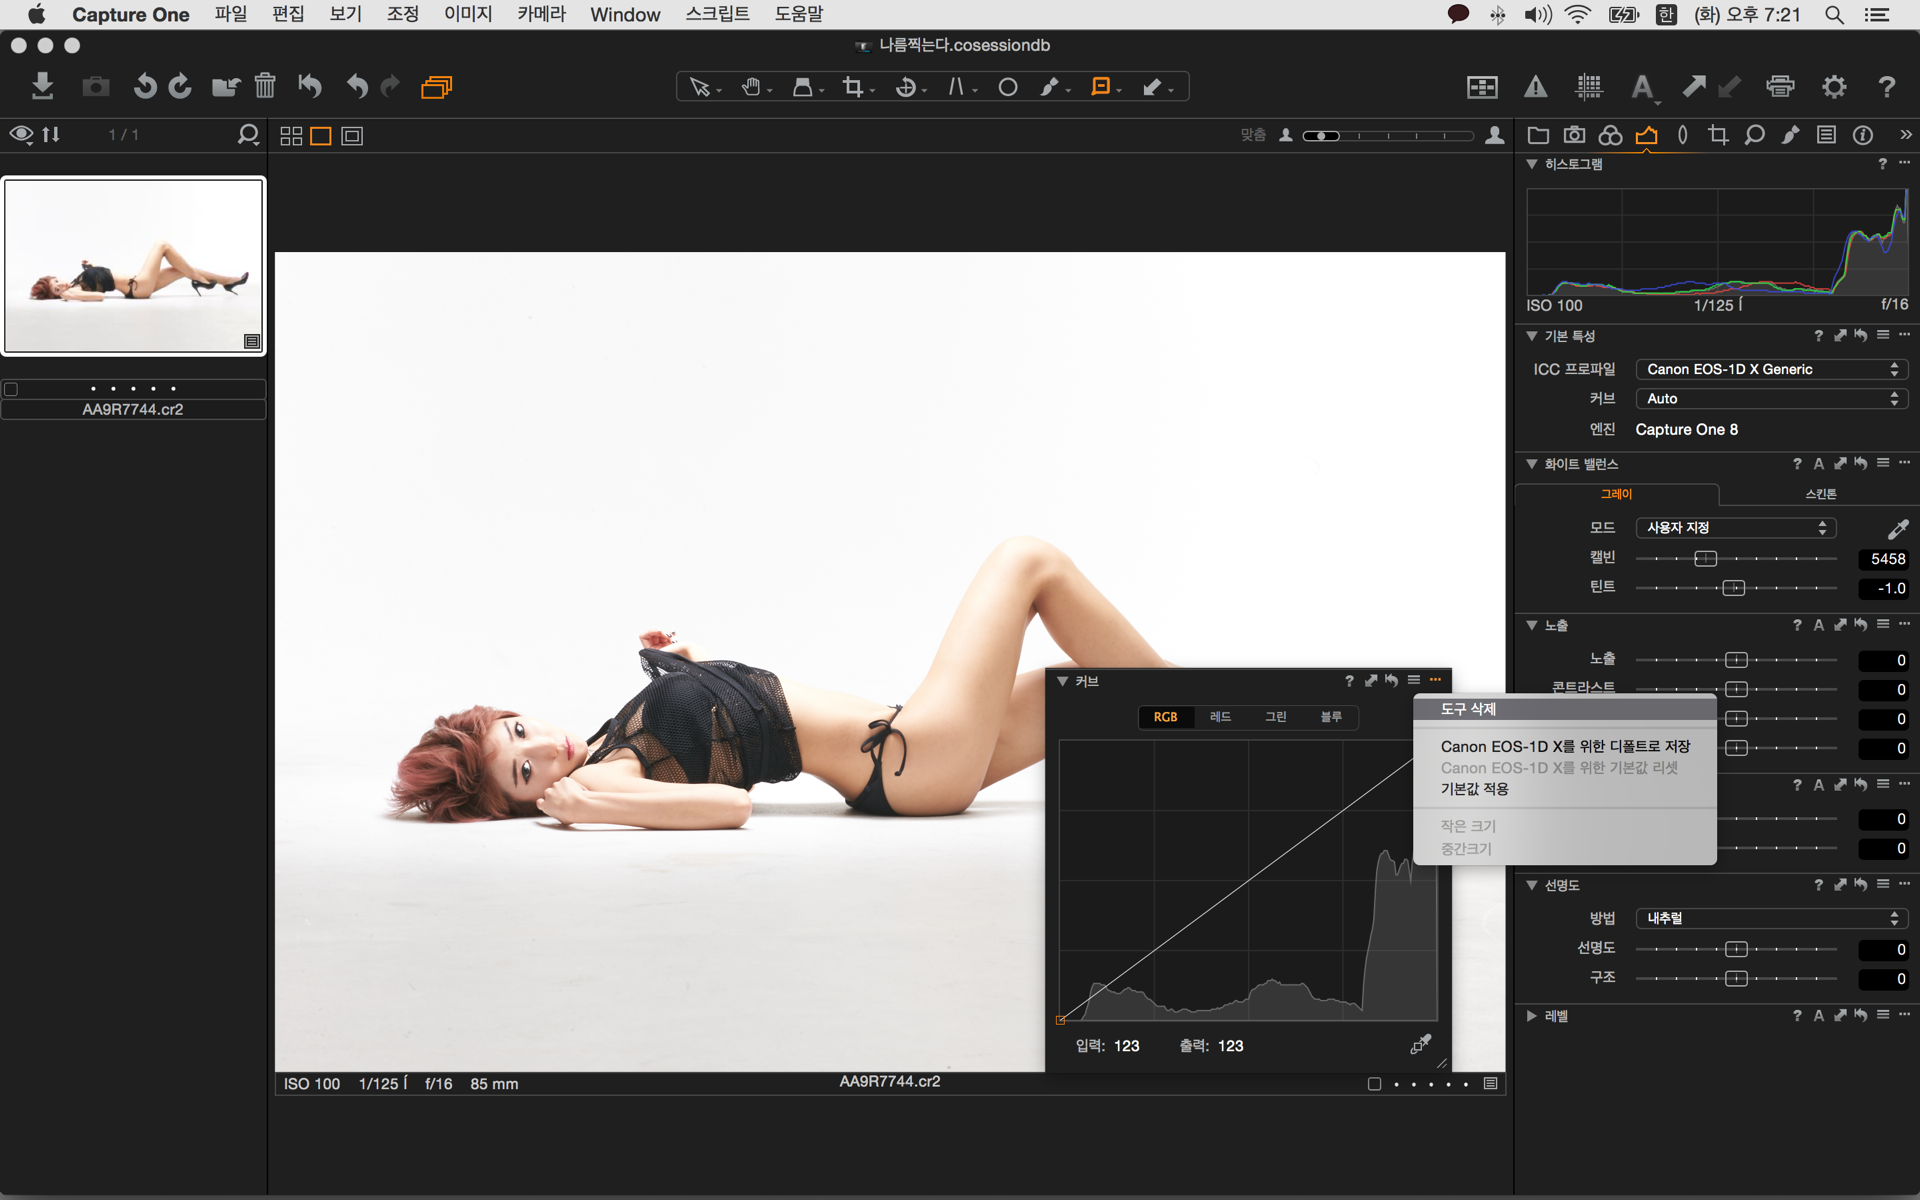
Task: Click 기본값 적용 in the popup menu
Action: pos(1474,789)
